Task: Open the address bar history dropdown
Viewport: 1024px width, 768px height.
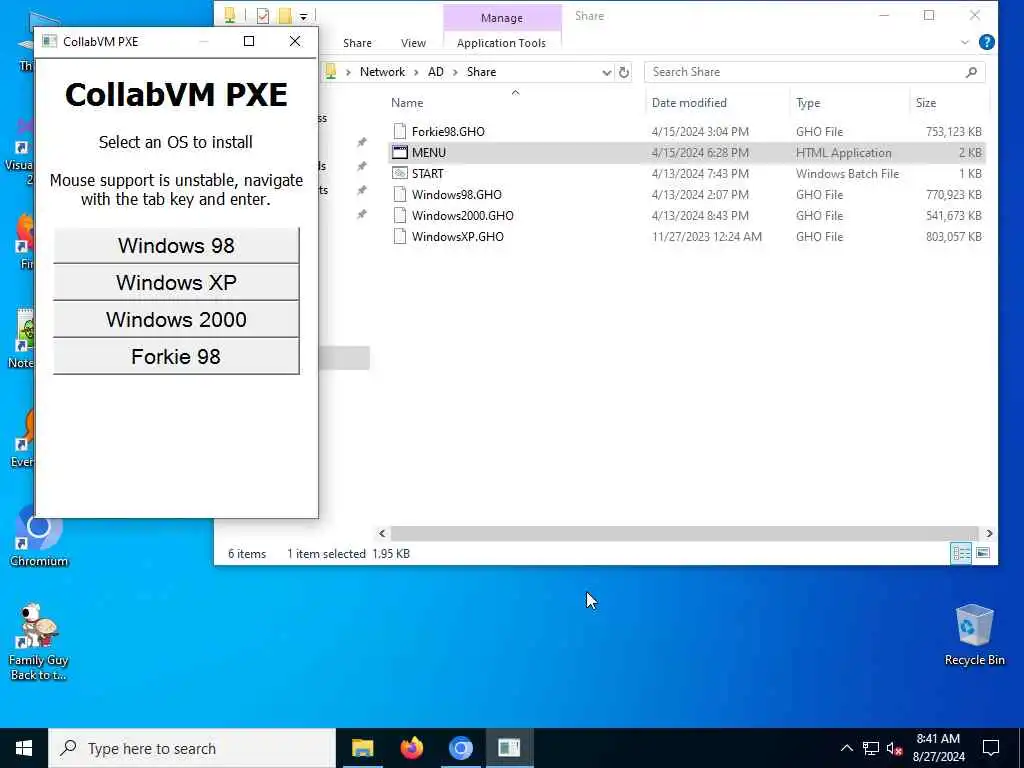Action: click(x=607, y=72)
